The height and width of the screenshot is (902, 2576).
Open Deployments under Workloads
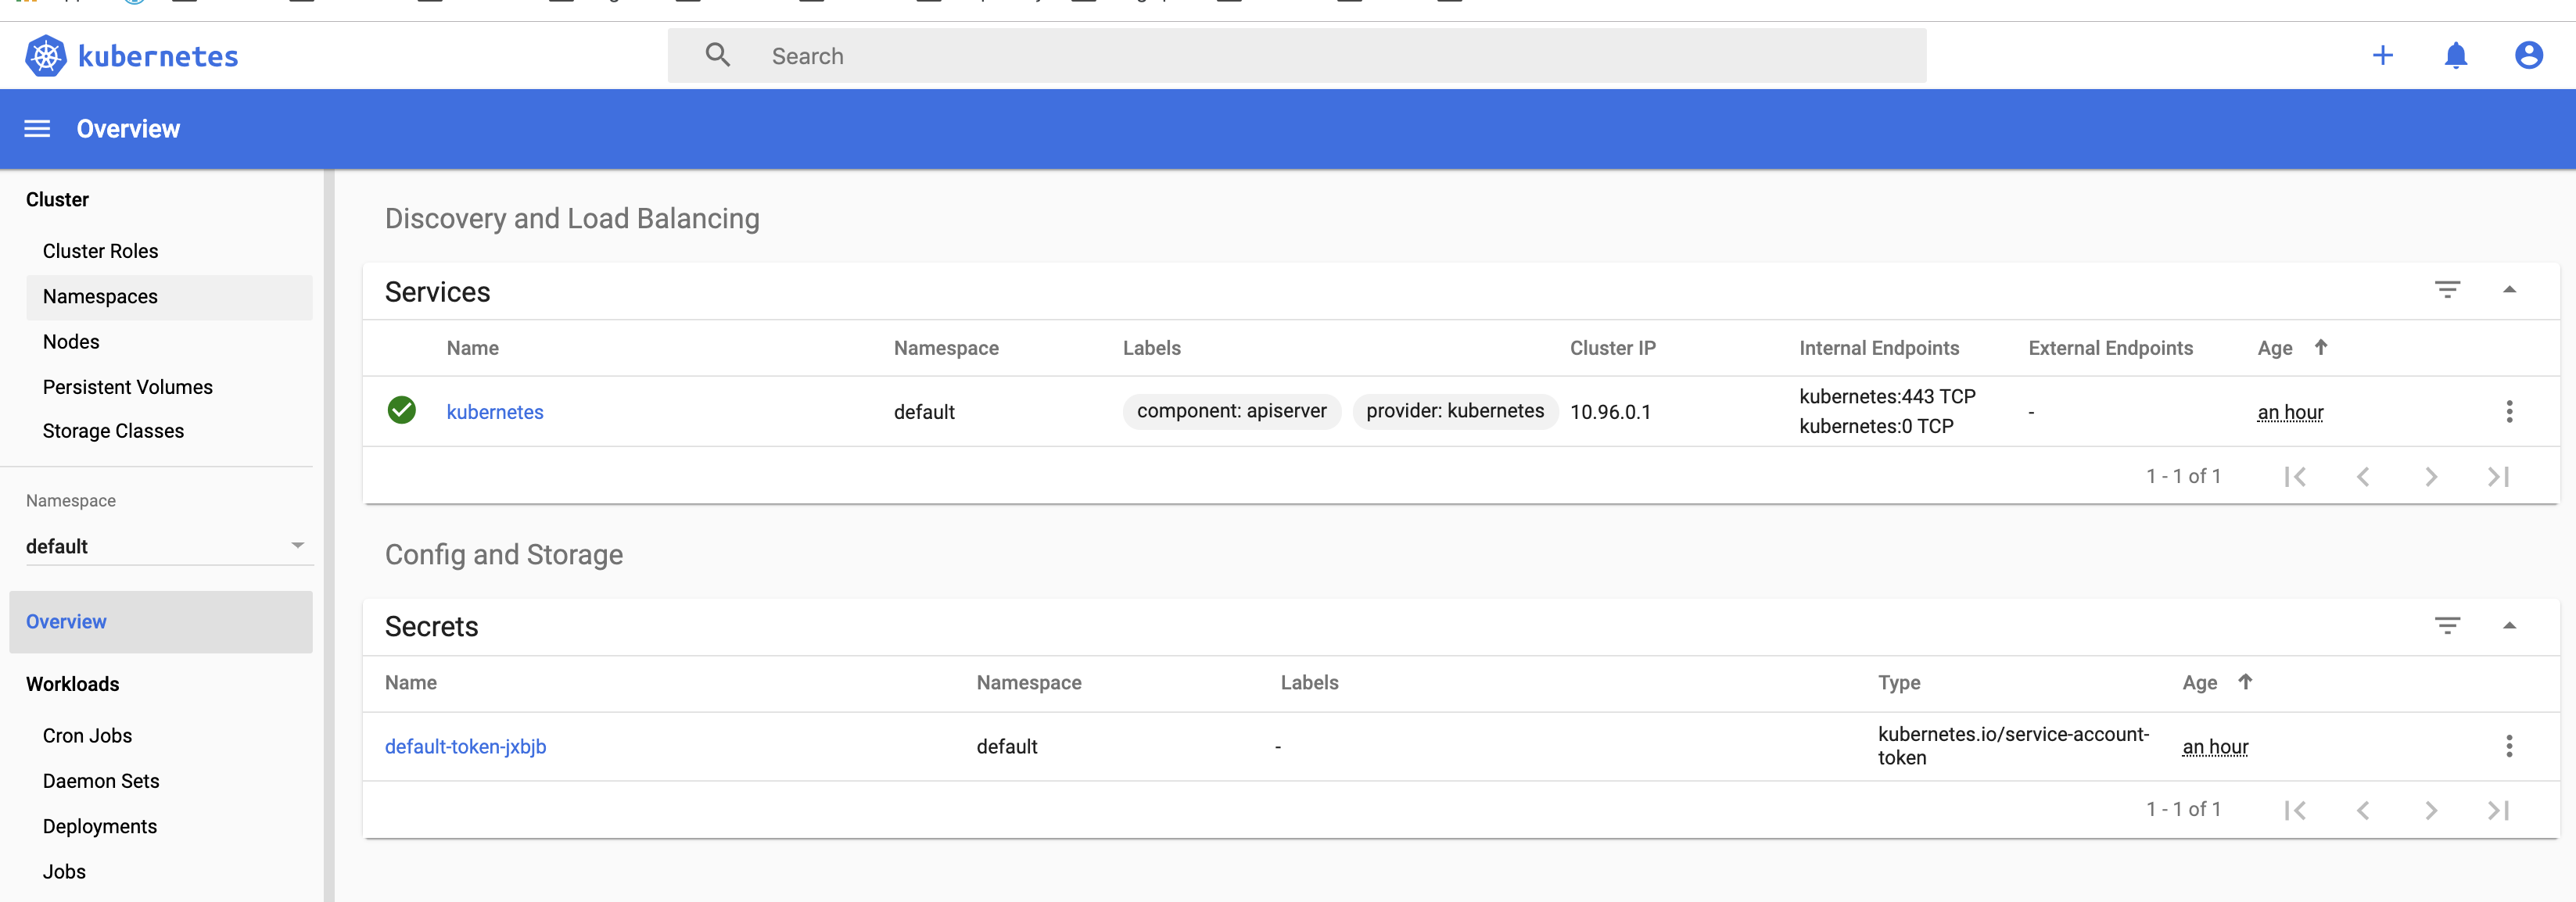100,826
